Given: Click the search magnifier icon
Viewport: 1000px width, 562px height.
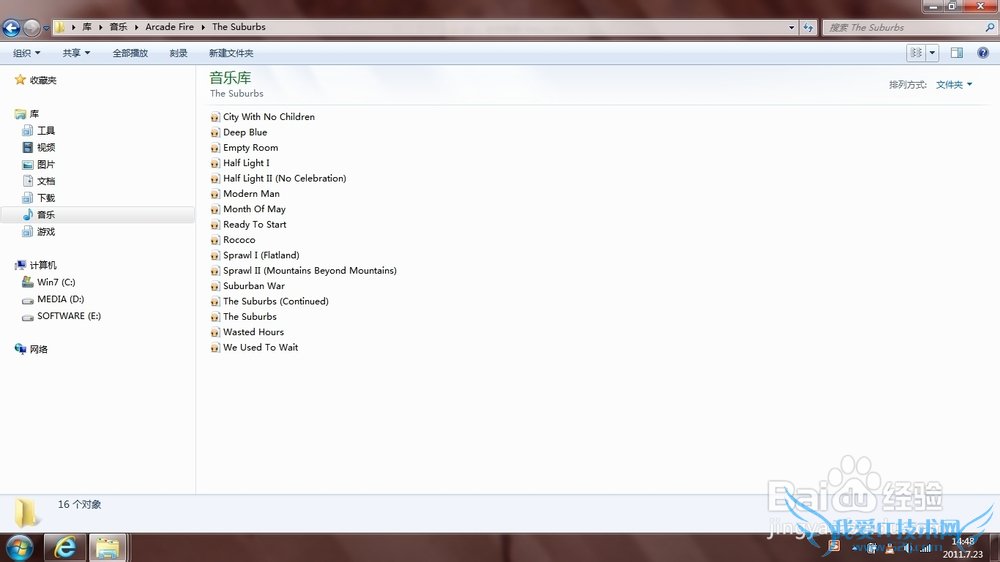Looking at the screenshot, I should [x=990, y=27].
